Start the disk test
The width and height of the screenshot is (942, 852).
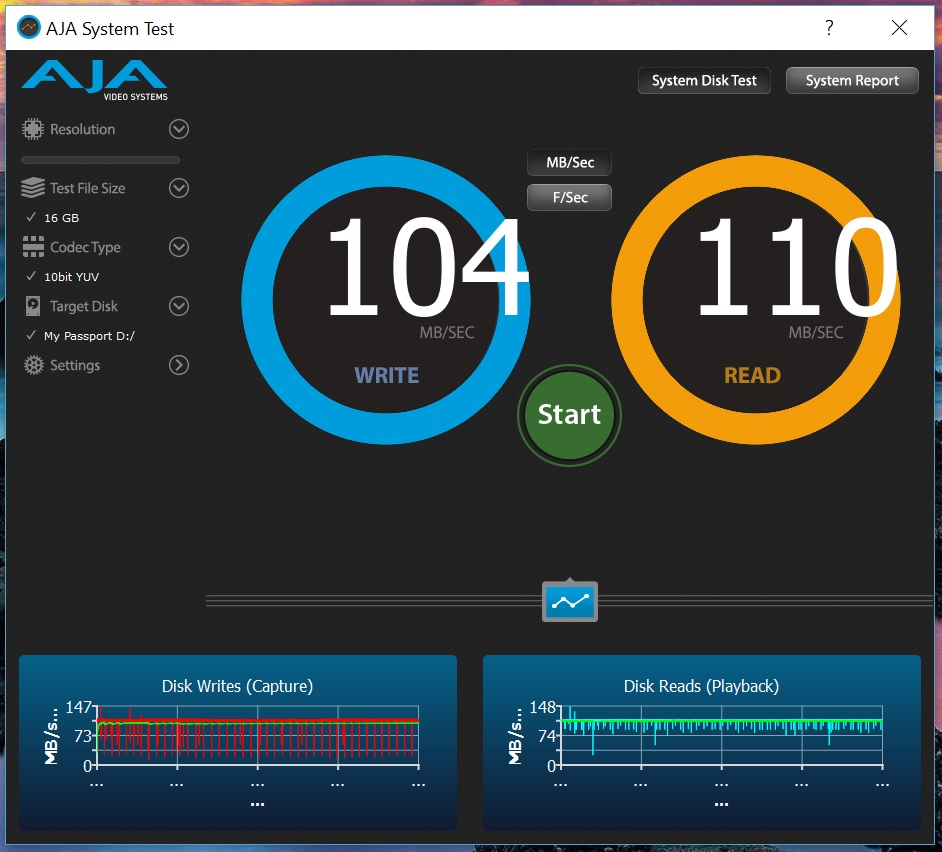pyautogui.click(x=569, y=415)
